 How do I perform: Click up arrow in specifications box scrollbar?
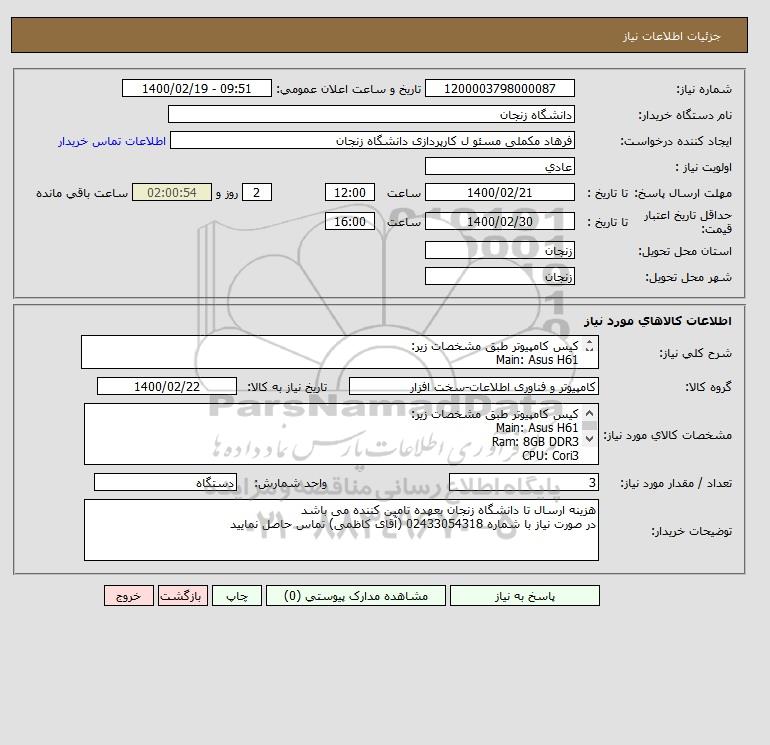[x=590, y=414]
